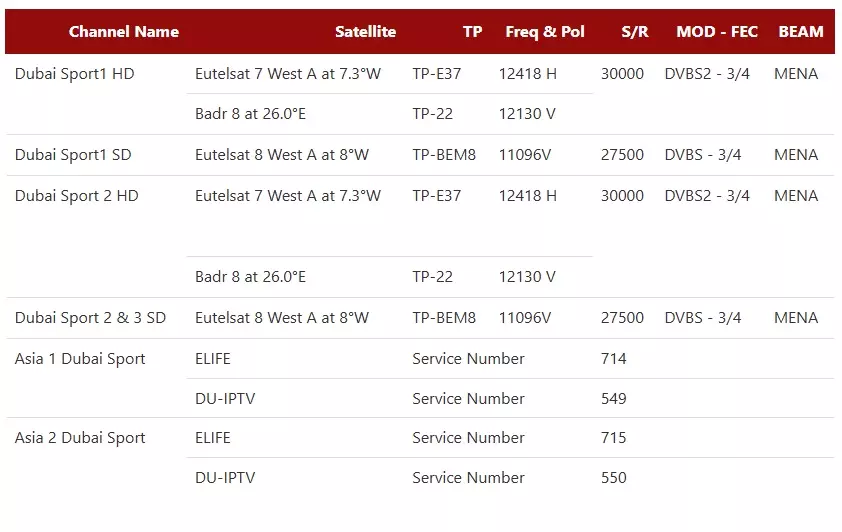This screenshot has width=842, height=532.
Task: Click the Asia 2 Dubai Sport channel
Action: (80, 438)
